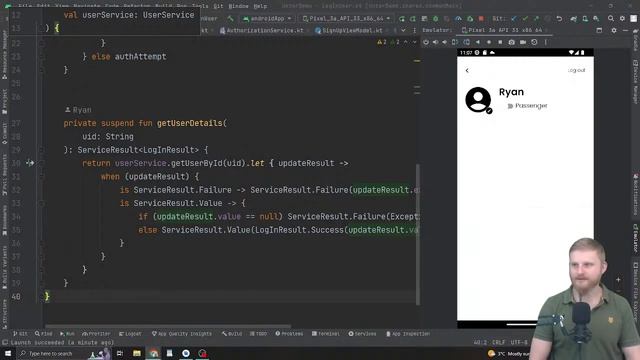Screen dimensions: 640x360
Task: Tap the profile avatar in emulator app
Action: (478, 99)
